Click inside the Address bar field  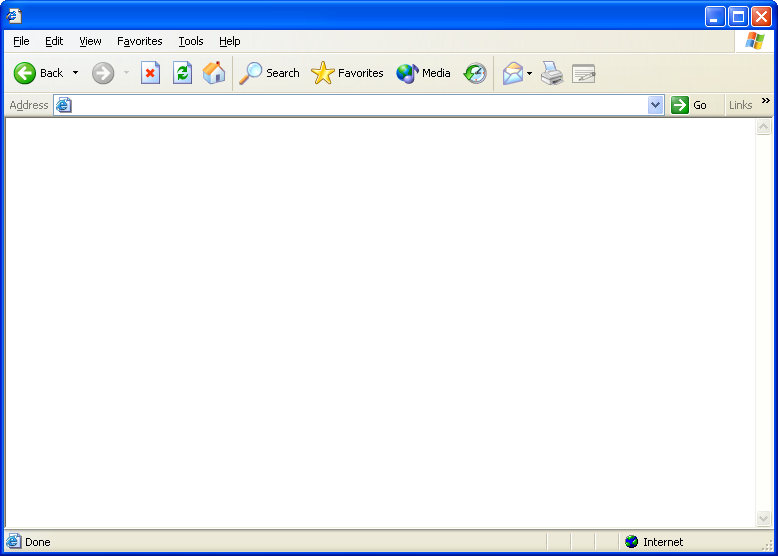tap(359, 105)
